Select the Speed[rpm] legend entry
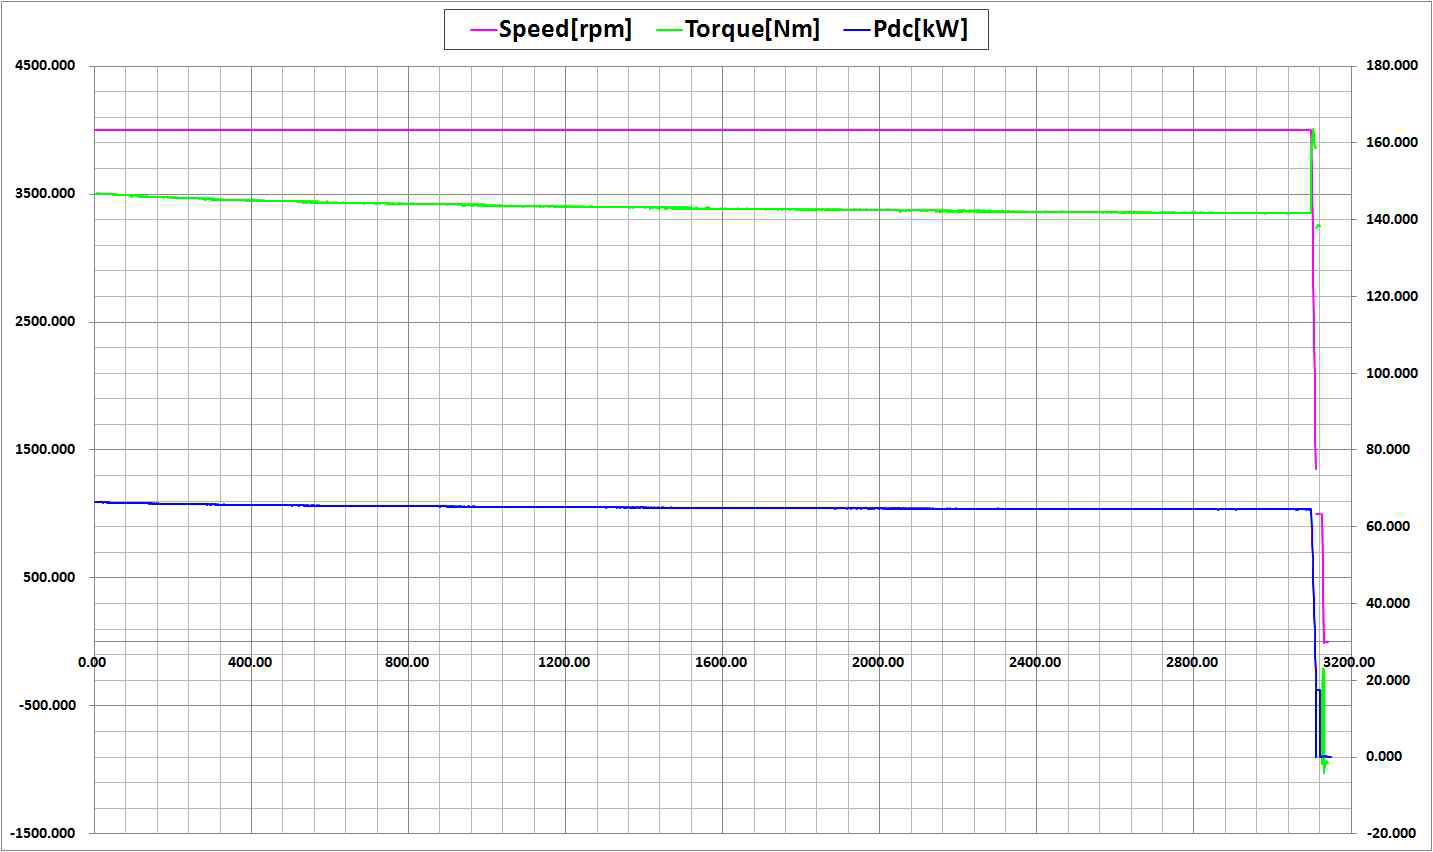 tap(551, 29)
